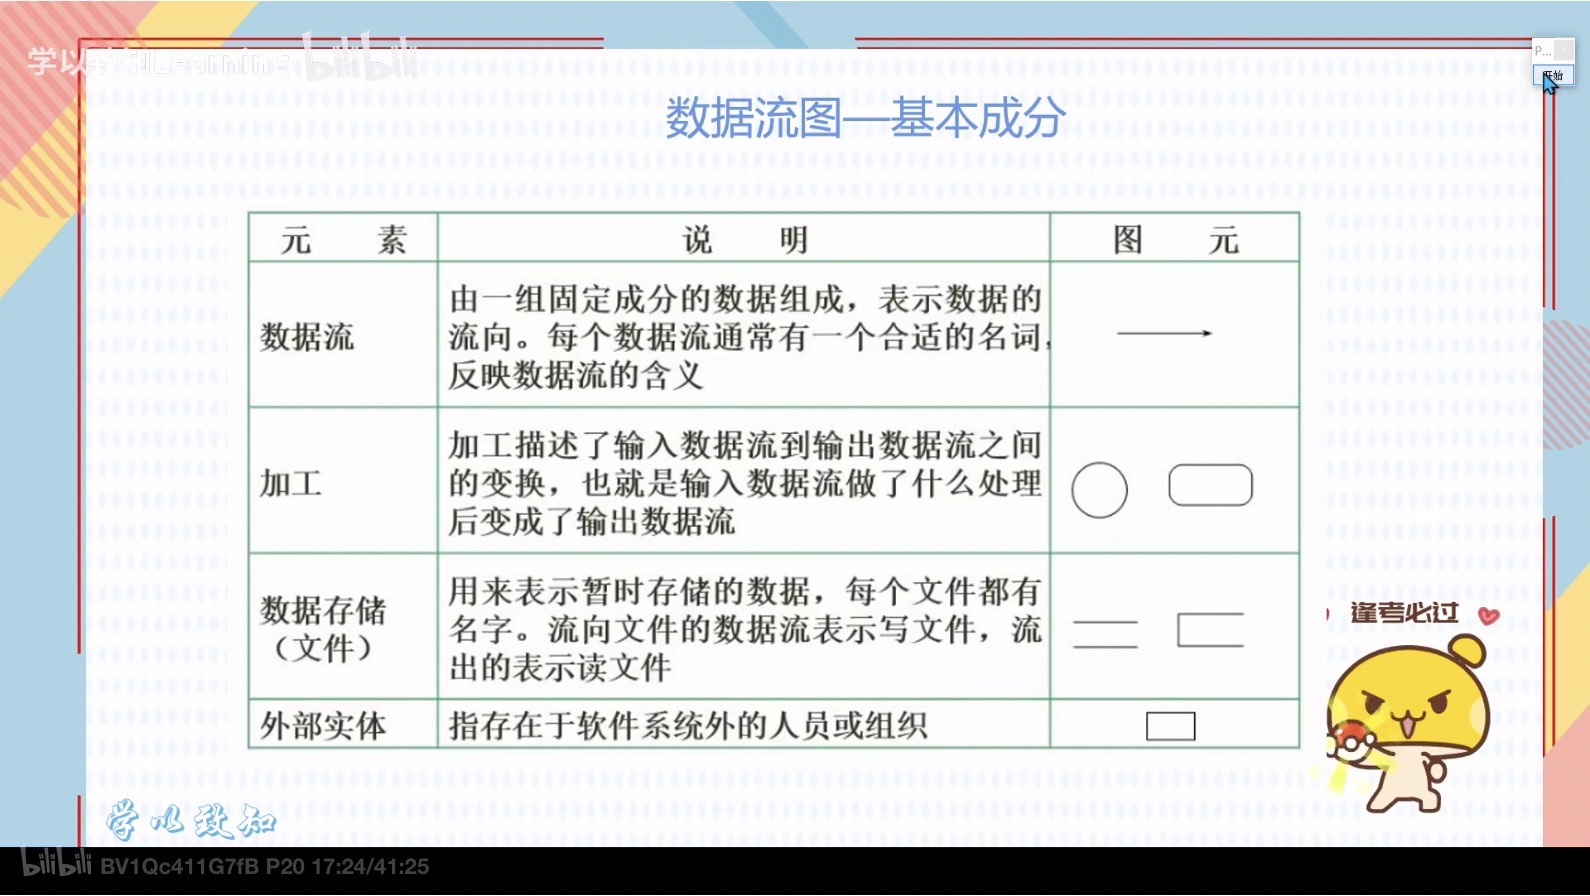Click the 图元 column header
Image resolution: width=1590 pixels, height=896 pixels.
pos(1175,240)
